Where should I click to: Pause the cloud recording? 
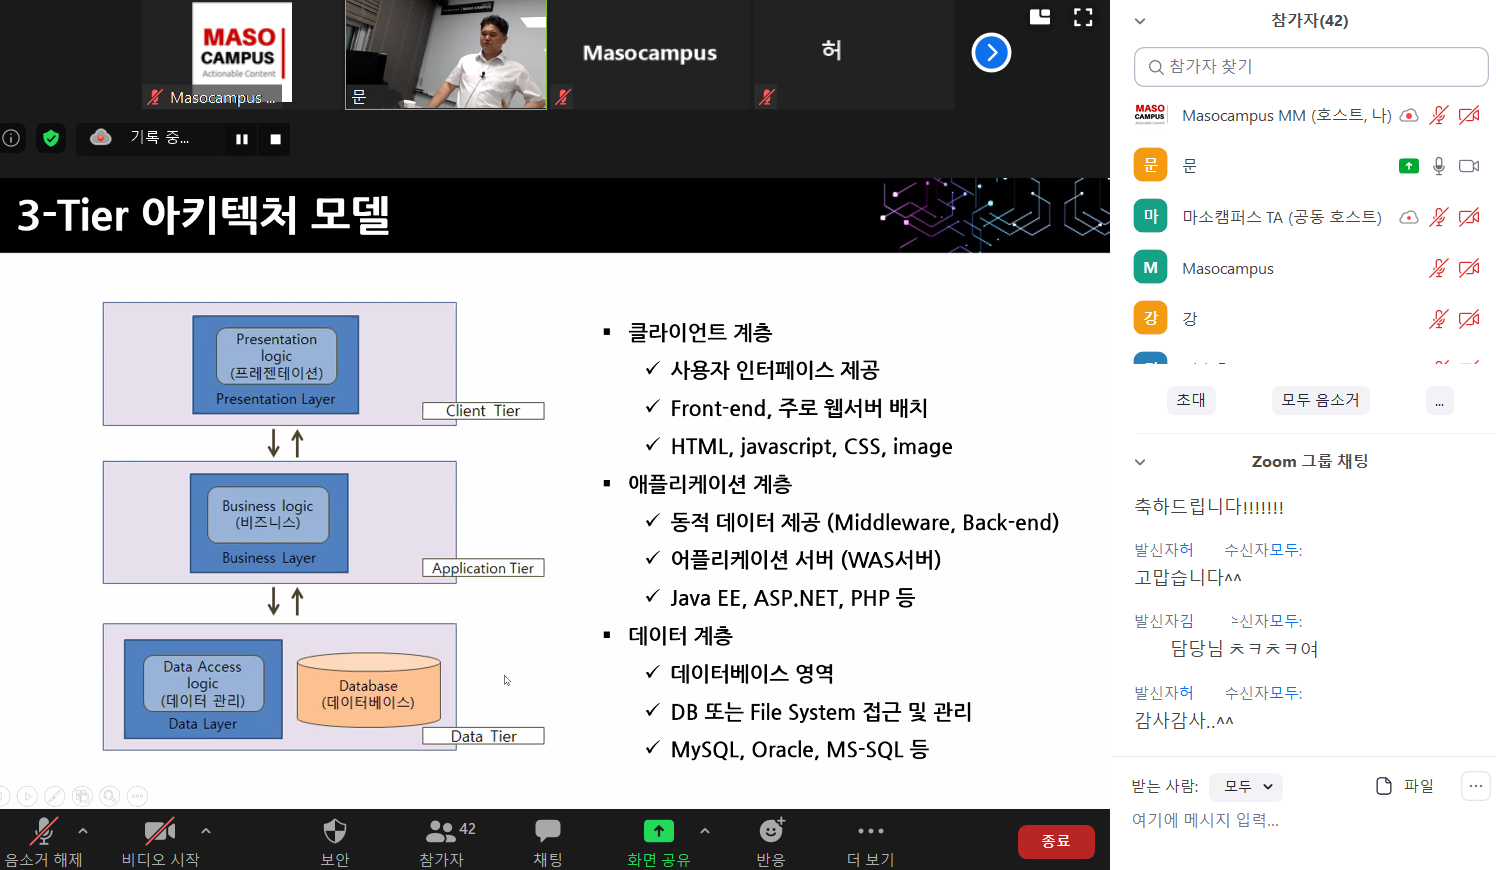[241, 139]
